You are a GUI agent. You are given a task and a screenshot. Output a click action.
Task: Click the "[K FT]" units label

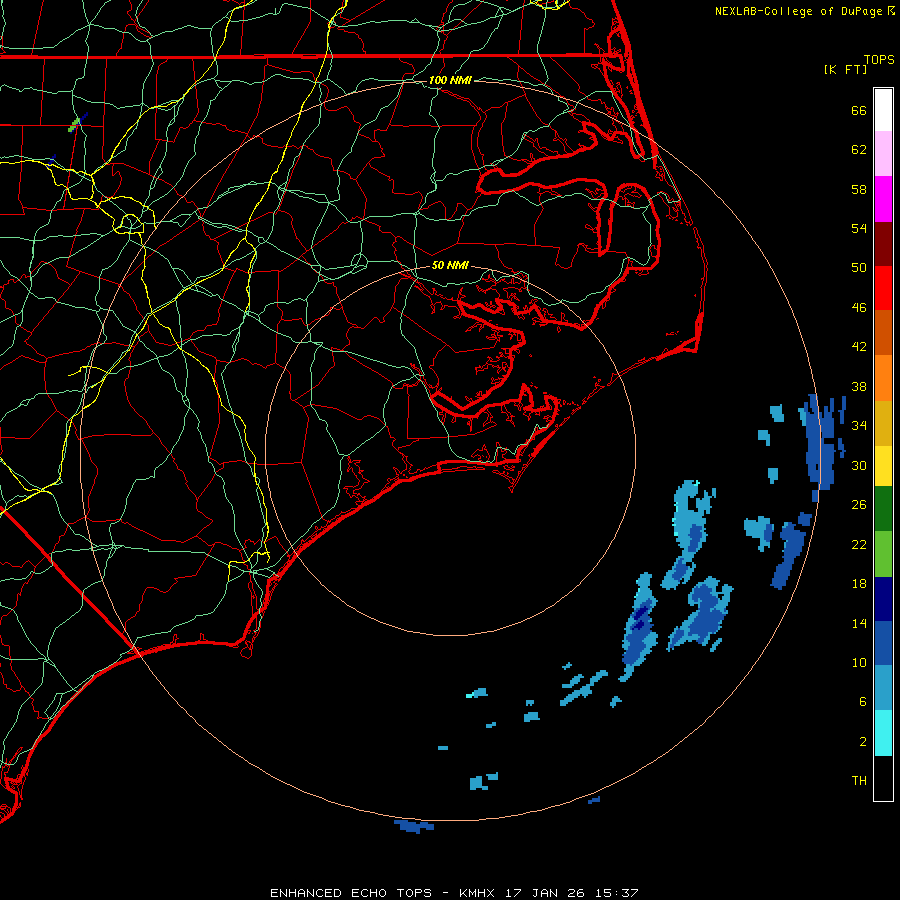(x=845, y=70)
